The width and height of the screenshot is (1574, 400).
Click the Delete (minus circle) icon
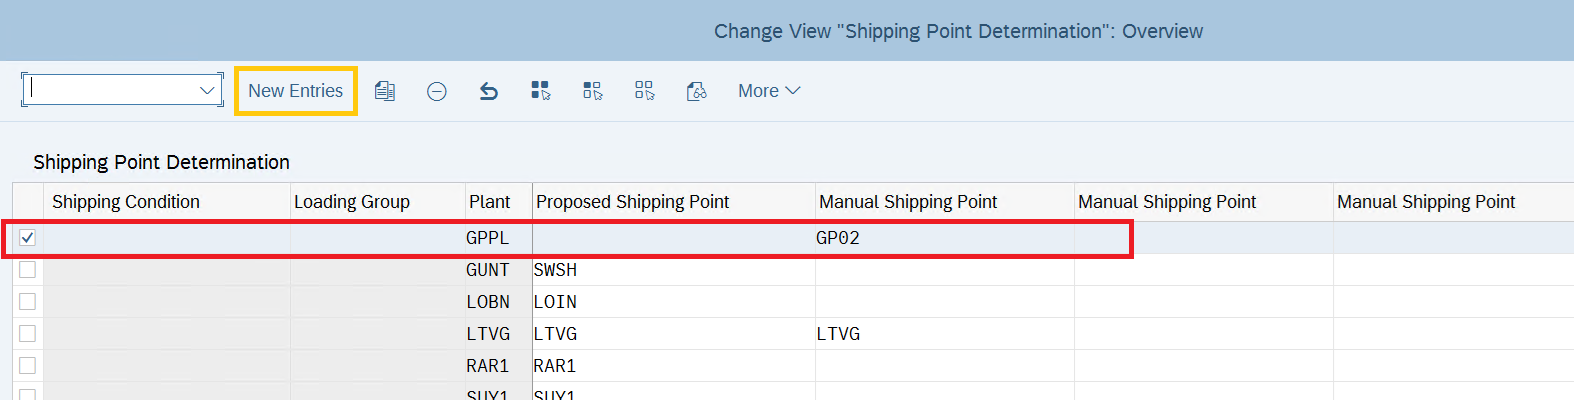tap(437, 91)
